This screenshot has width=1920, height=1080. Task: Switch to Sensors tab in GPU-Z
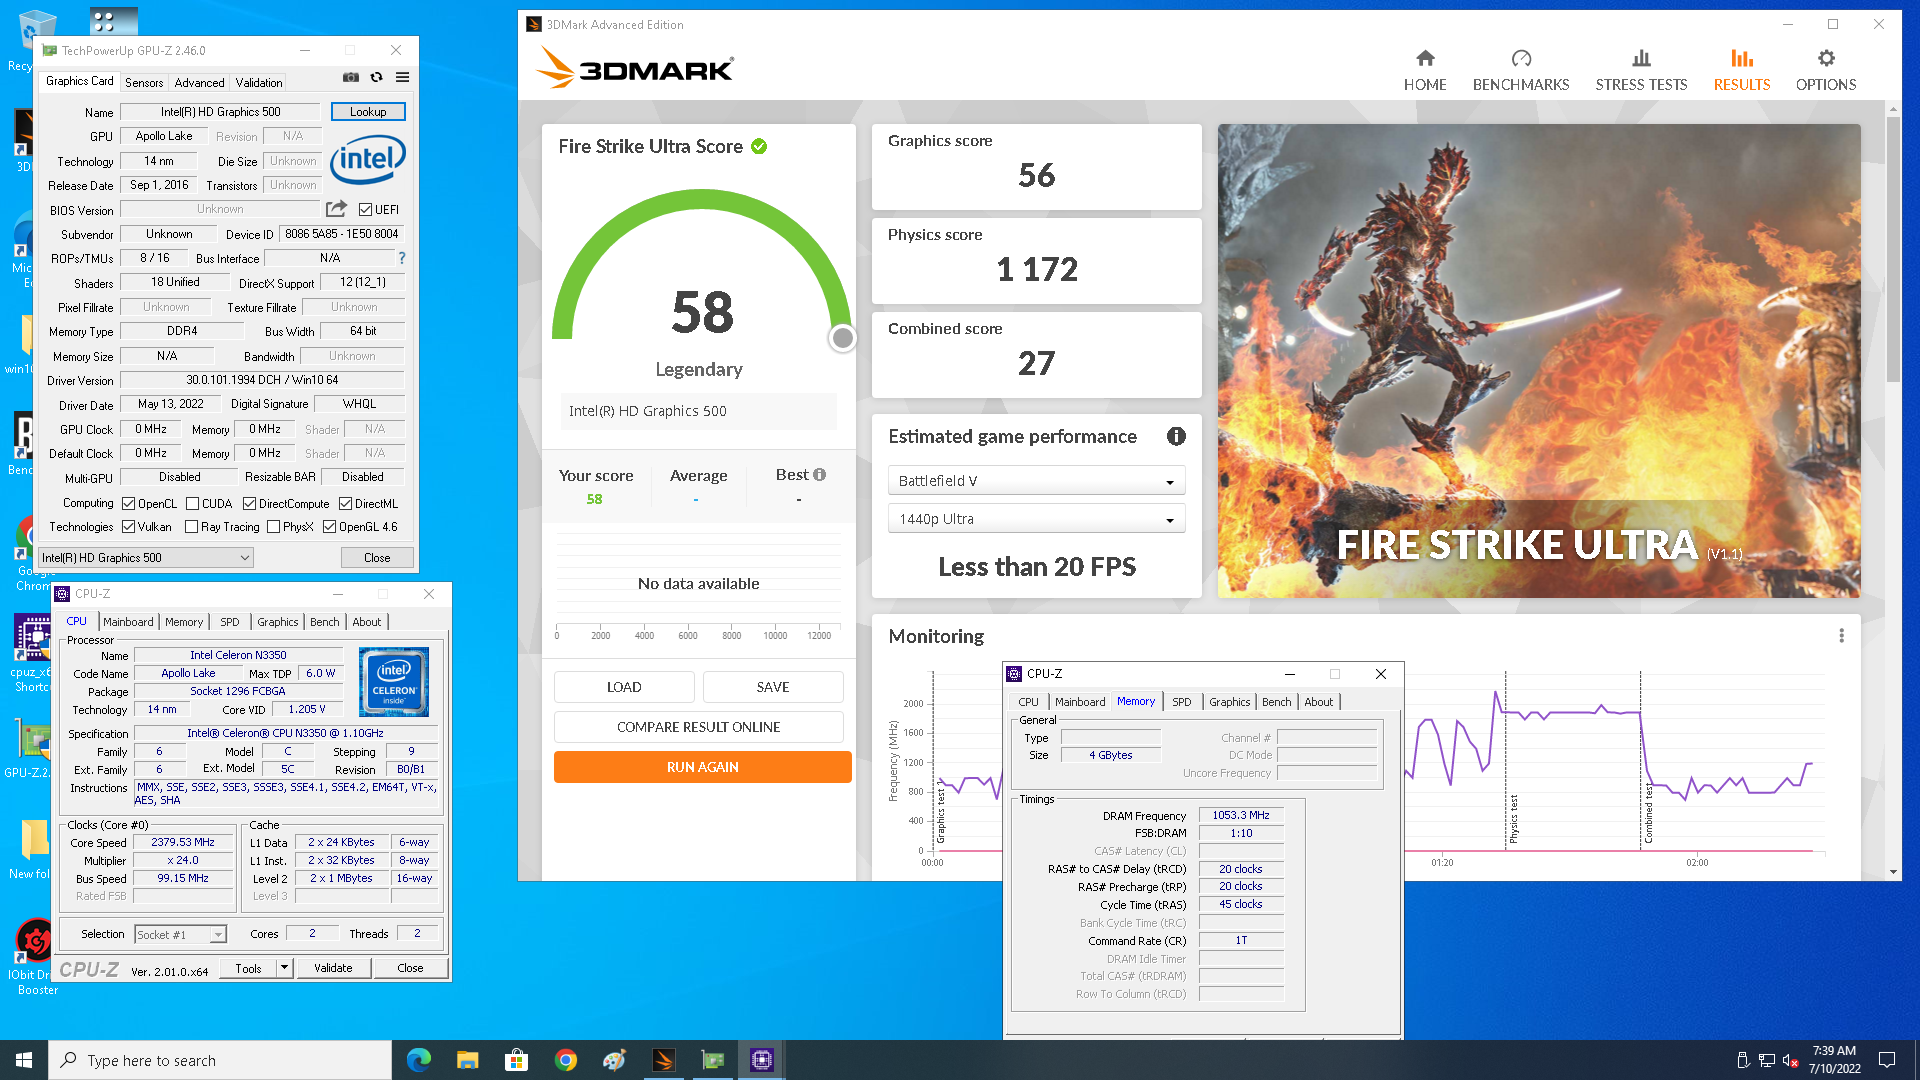tap(144, 83)
